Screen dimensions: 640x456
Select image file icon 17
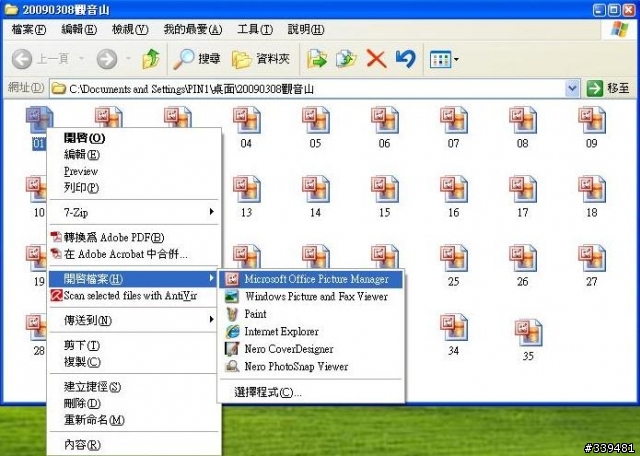(x=522, y=189)
